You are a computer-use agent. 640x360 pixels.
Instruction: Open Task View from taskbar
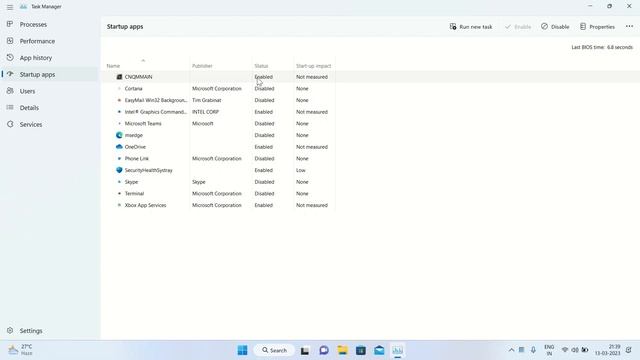tap(305, 350)
